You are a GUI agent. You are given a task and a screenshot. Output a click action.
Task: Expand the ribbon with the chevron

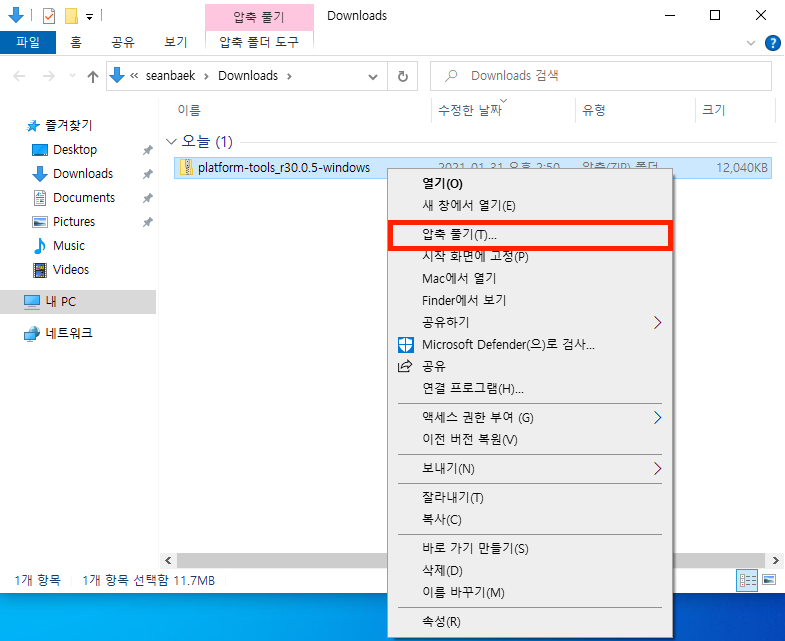pyautogui.click(x=750, y=43)
